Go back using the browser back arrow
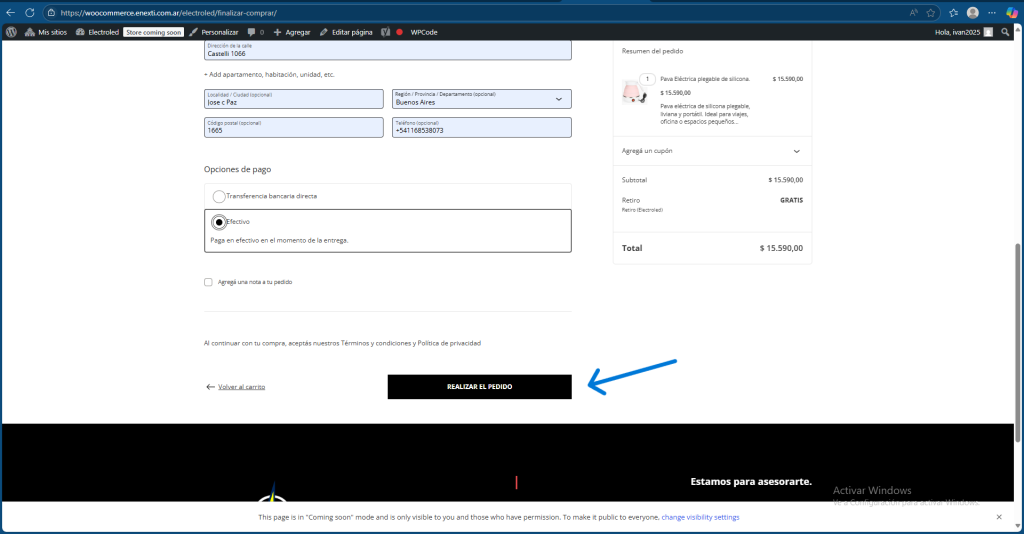This screenshot has width=1024, height=534. (x=10, y=12)
